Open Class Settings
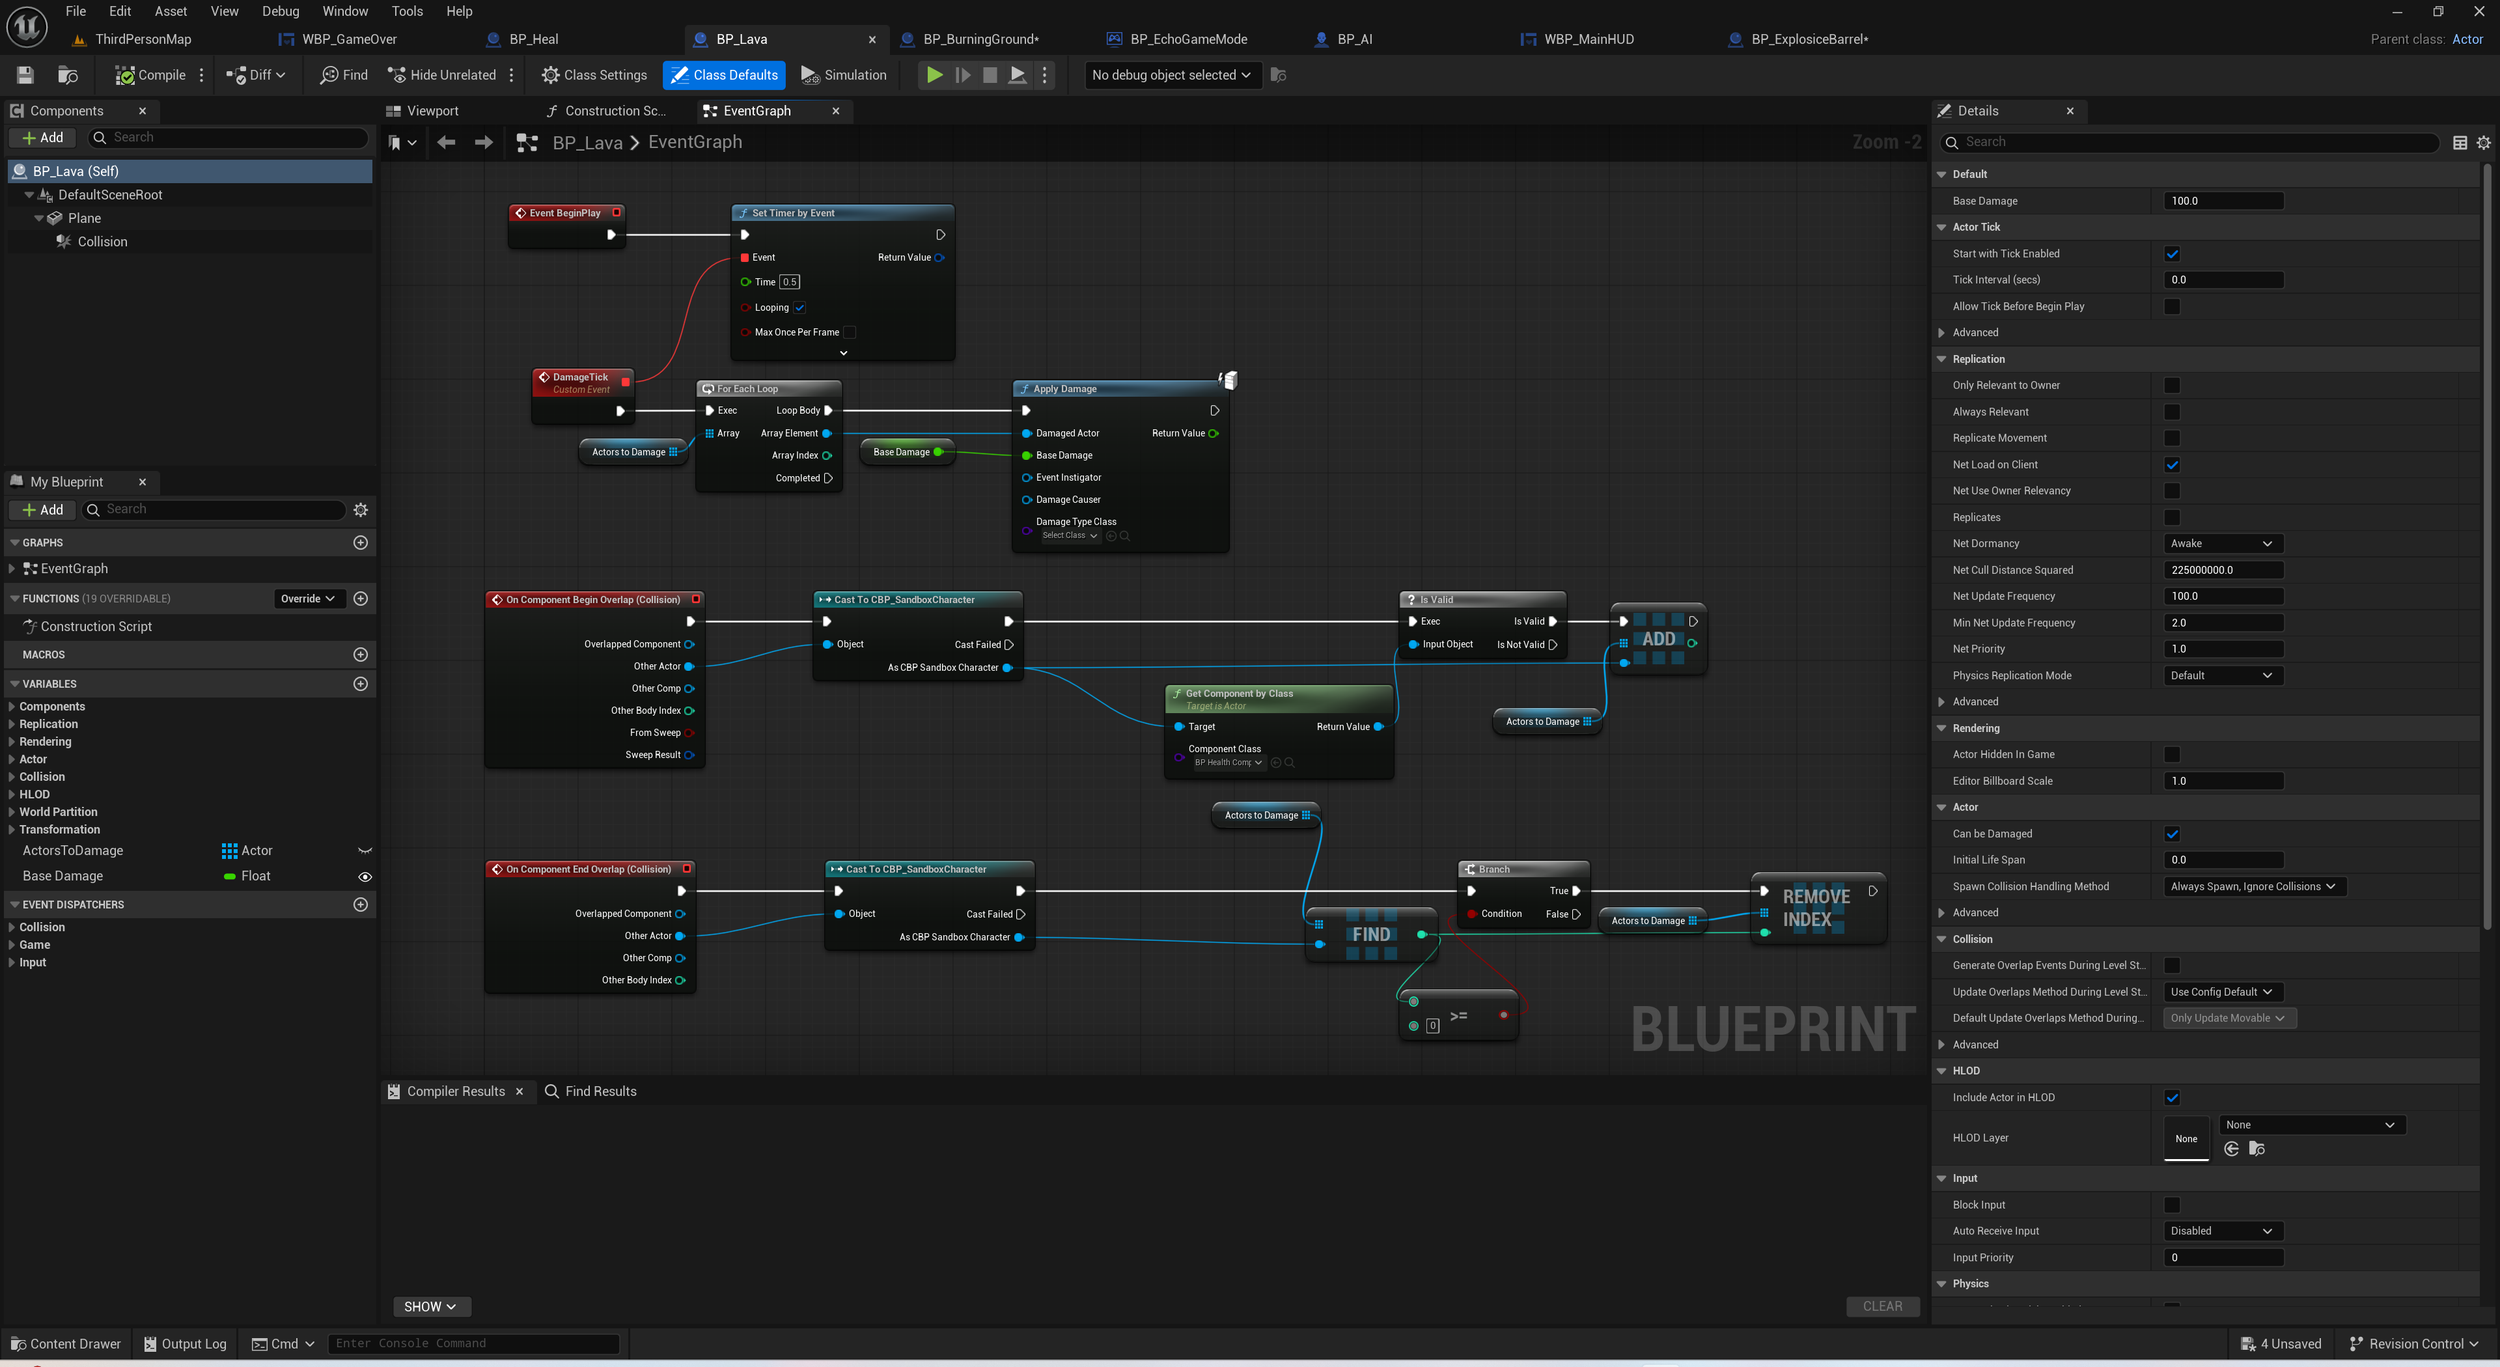2500x1367 pixels. coord(595,75)
